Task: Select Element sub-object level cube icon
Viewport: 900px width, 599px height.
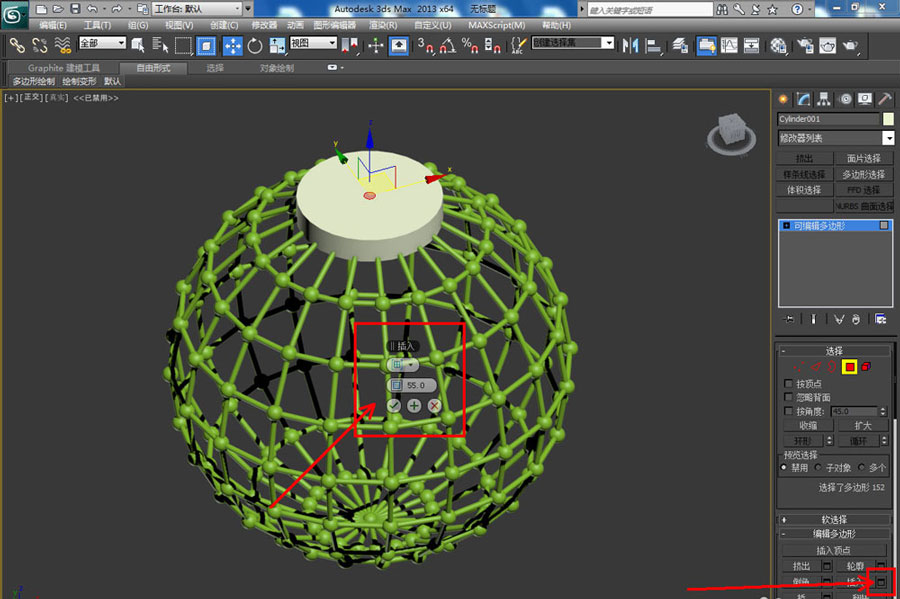Action: tap(866, 367)
